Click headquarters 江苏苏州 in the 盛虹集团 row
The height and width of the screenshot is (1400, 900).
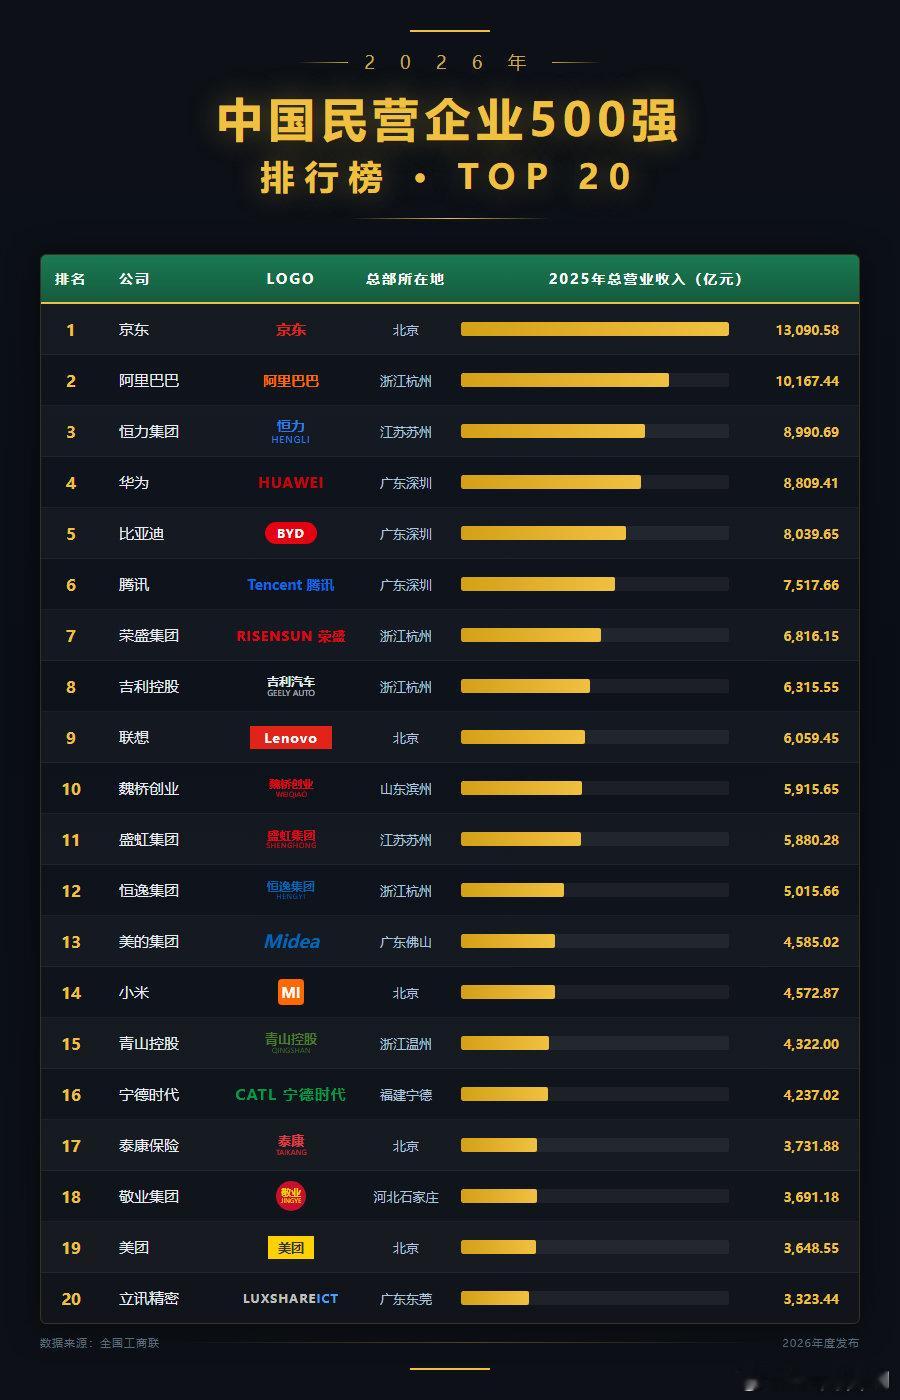[406, 840]
